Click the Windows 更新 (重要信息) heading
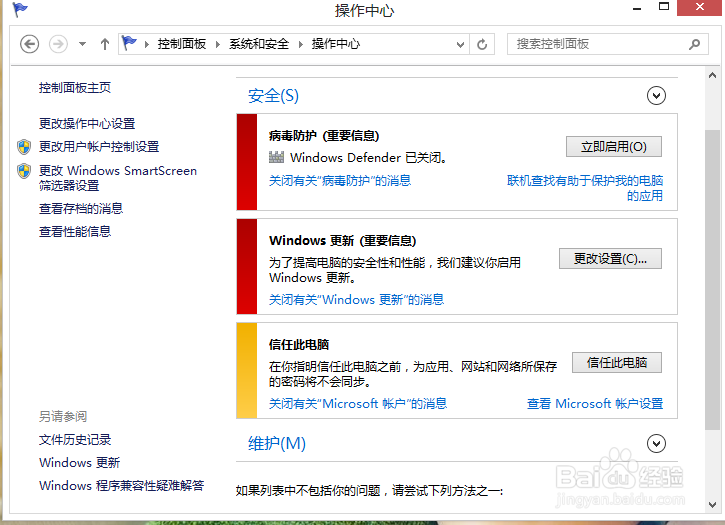 tap(343, 241)
